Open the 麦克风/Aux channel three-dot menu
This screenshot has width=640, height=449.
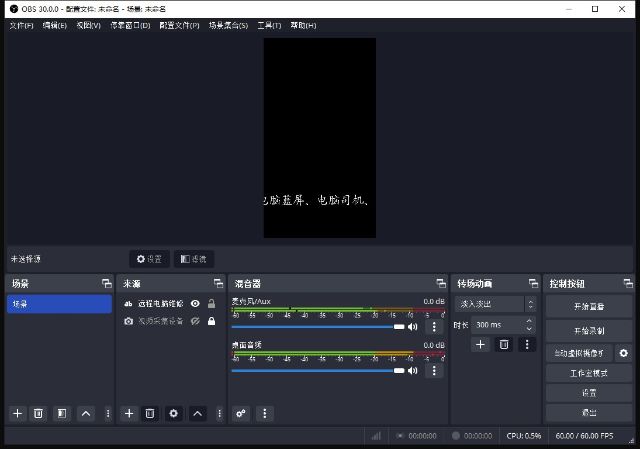point(434,327)
